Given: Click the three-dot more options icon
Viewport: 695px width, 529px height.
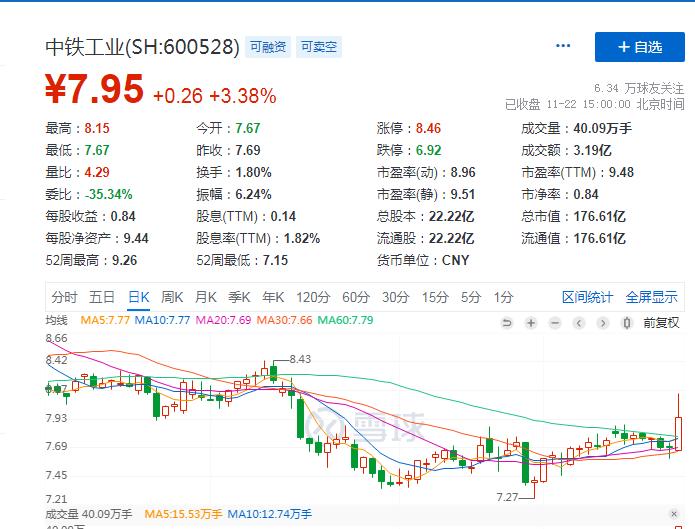Looking at the screenshot, I should [563, 46].
